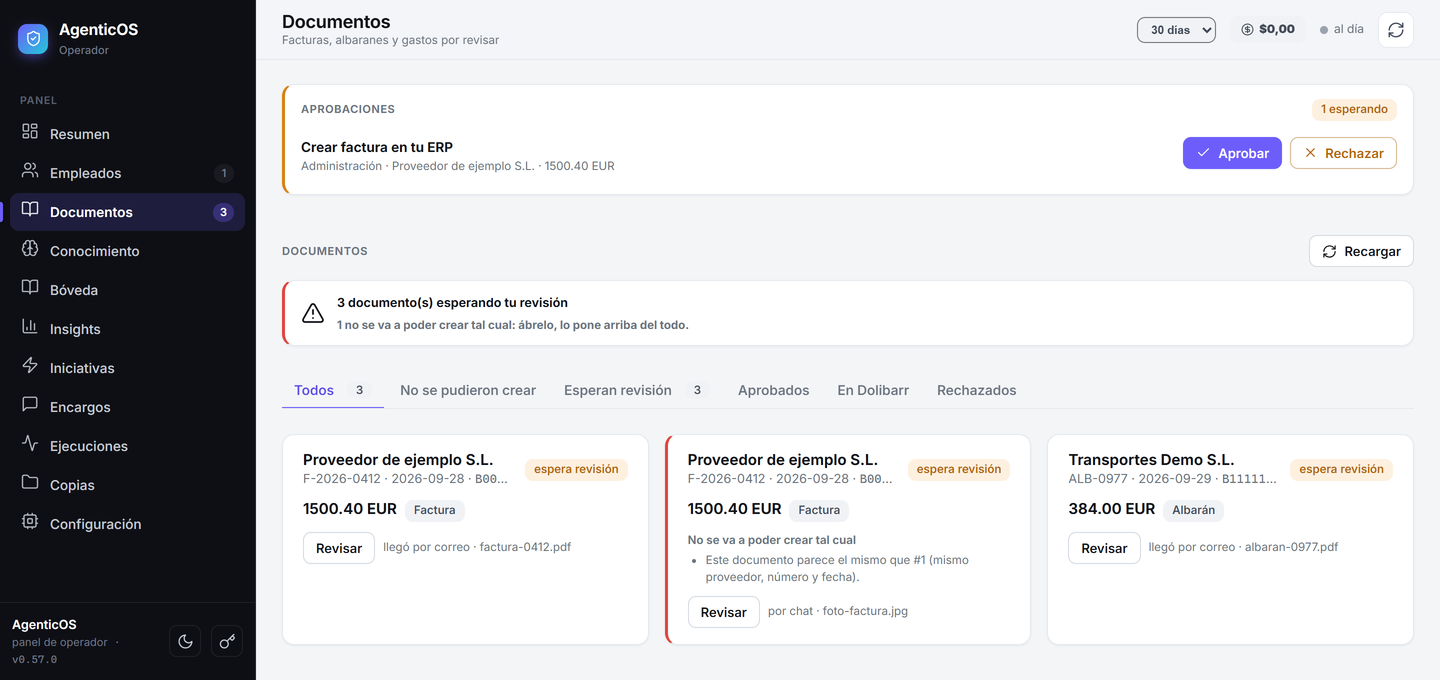
Task: Reload documents with the Recargar button
Action: (1361, 251)
